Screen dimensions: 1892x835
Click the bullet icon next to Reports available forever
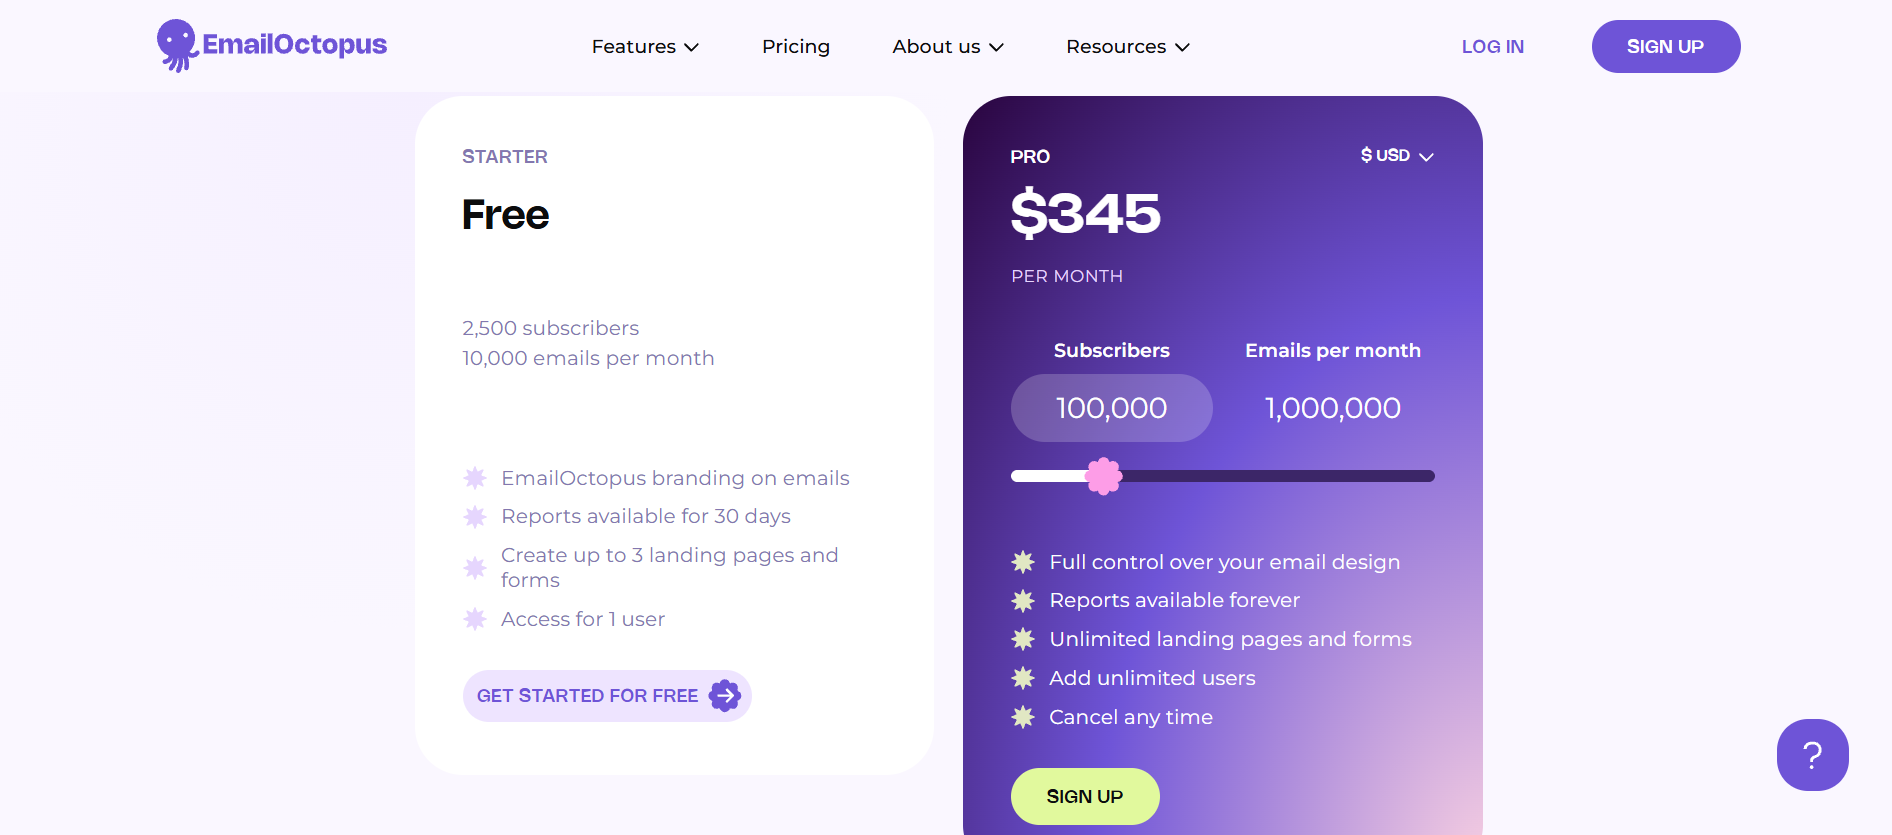(x=1023, y=601)
